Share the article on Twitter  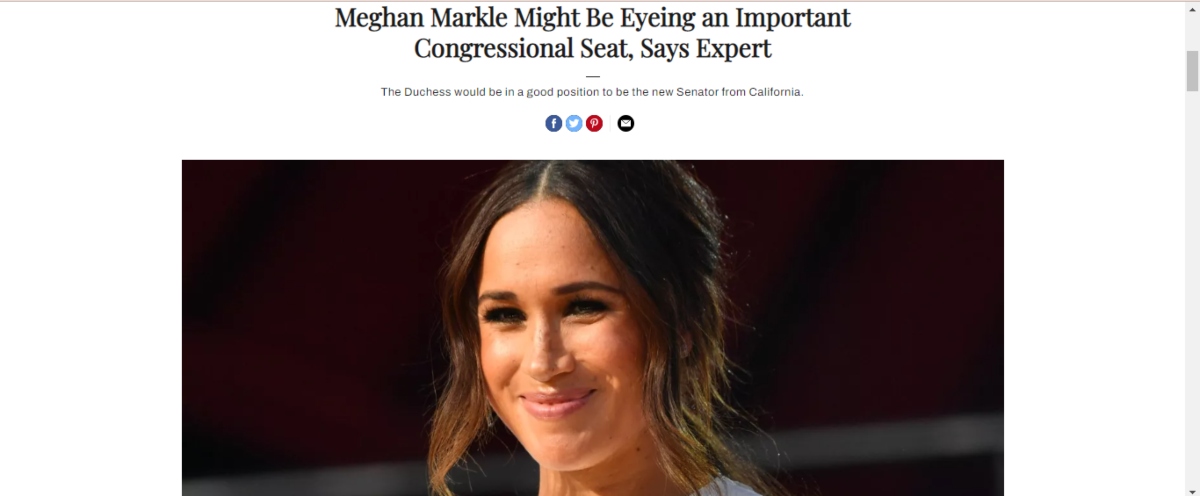574,123
